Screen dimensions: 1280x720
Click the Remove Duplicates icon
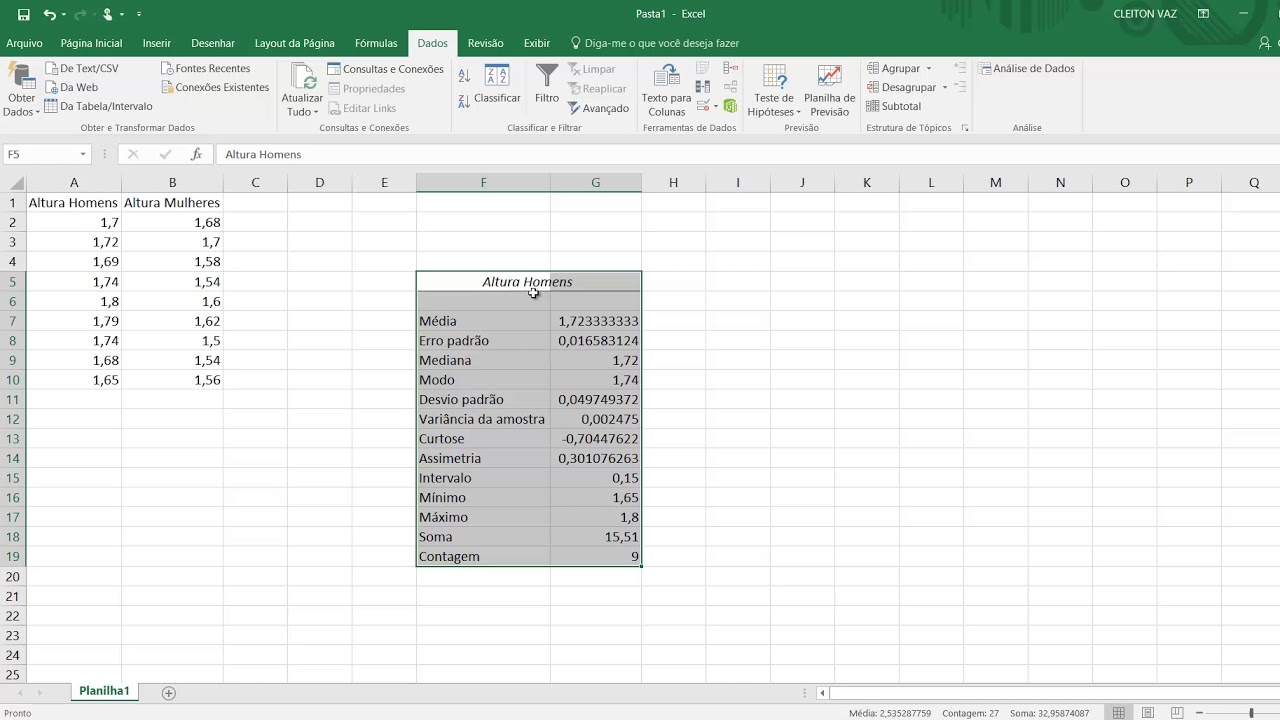click(x=703, y=87)
